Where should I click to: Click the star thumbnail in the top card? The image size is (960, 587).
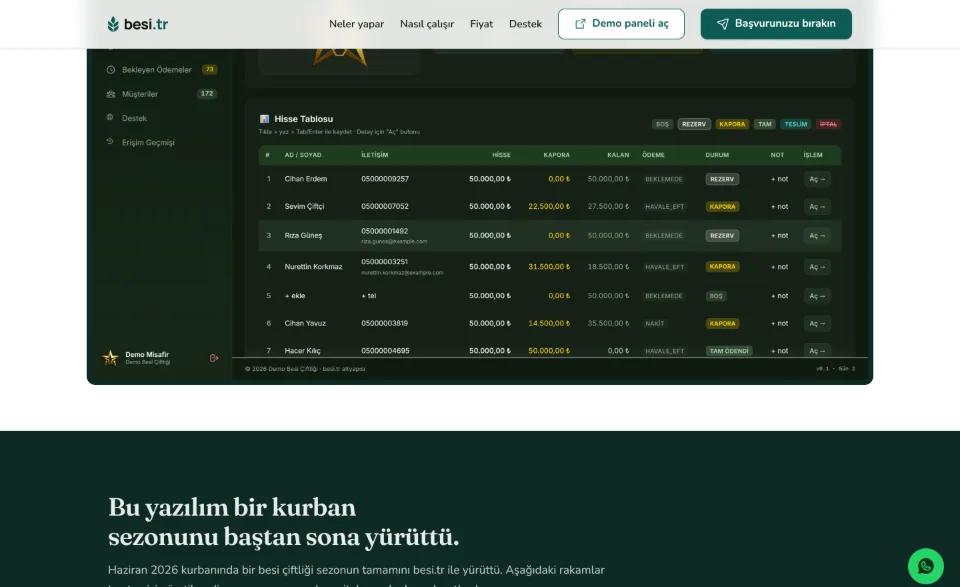[340, 56]
